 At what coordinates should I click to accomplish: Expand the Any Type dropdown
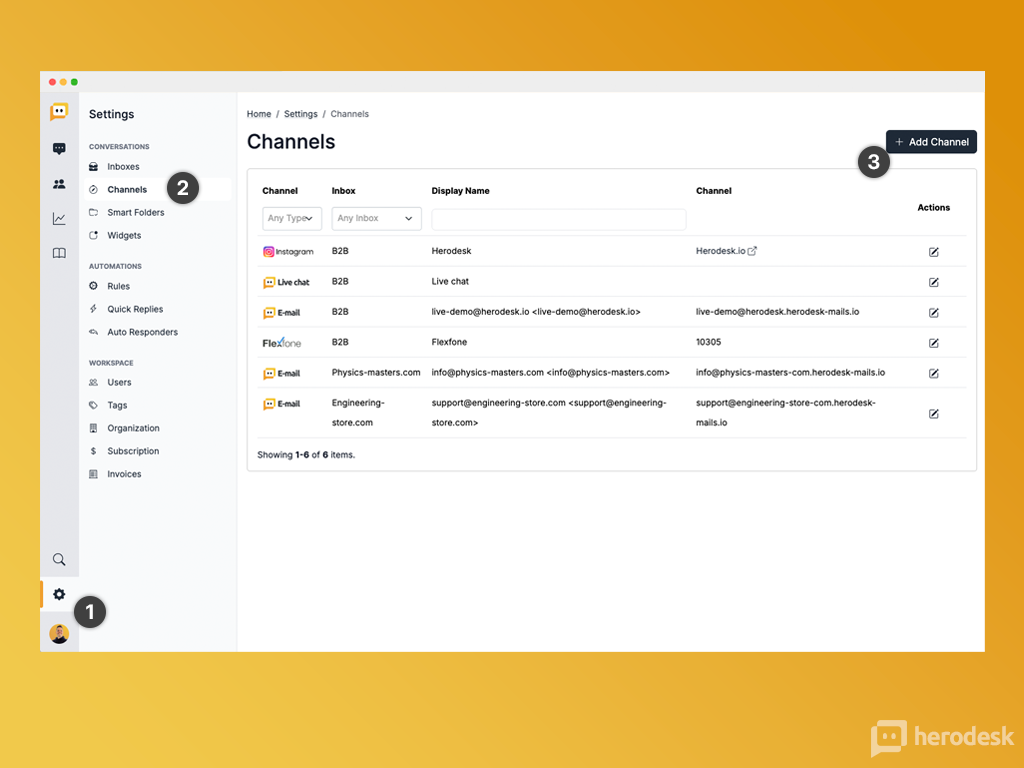[292, 218]
